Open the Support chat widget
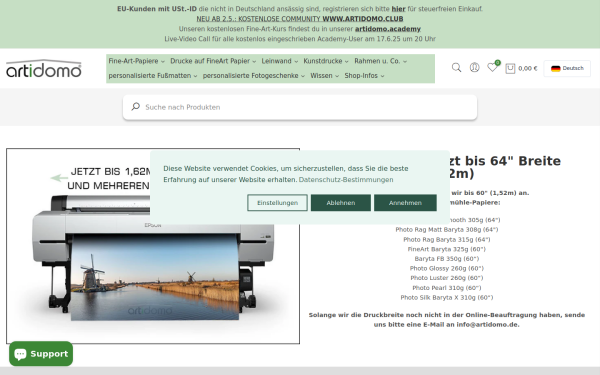Screen dimensions: 600x375 click(41, 354)
